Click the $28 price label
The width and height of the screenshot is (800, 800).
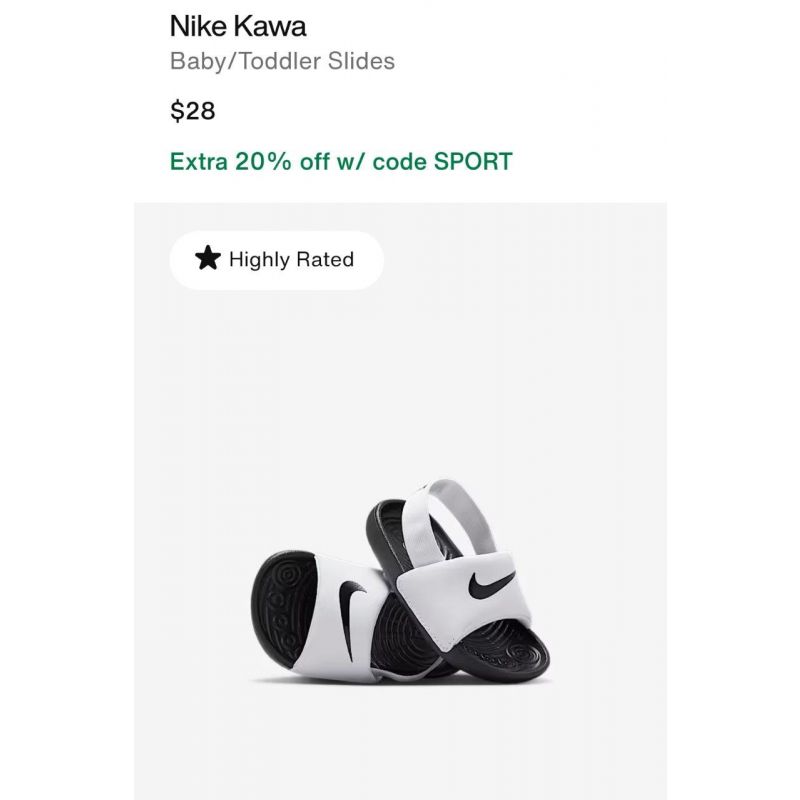193,111
